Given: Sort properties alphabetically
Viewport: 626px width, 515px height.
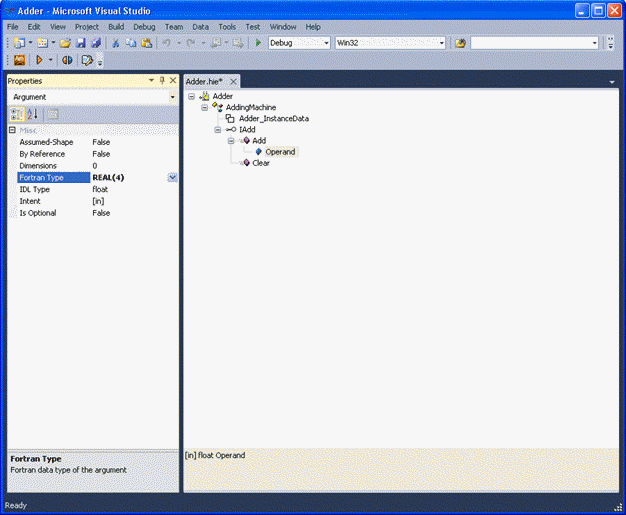Looking at the screenshot, I should (32, 115).
